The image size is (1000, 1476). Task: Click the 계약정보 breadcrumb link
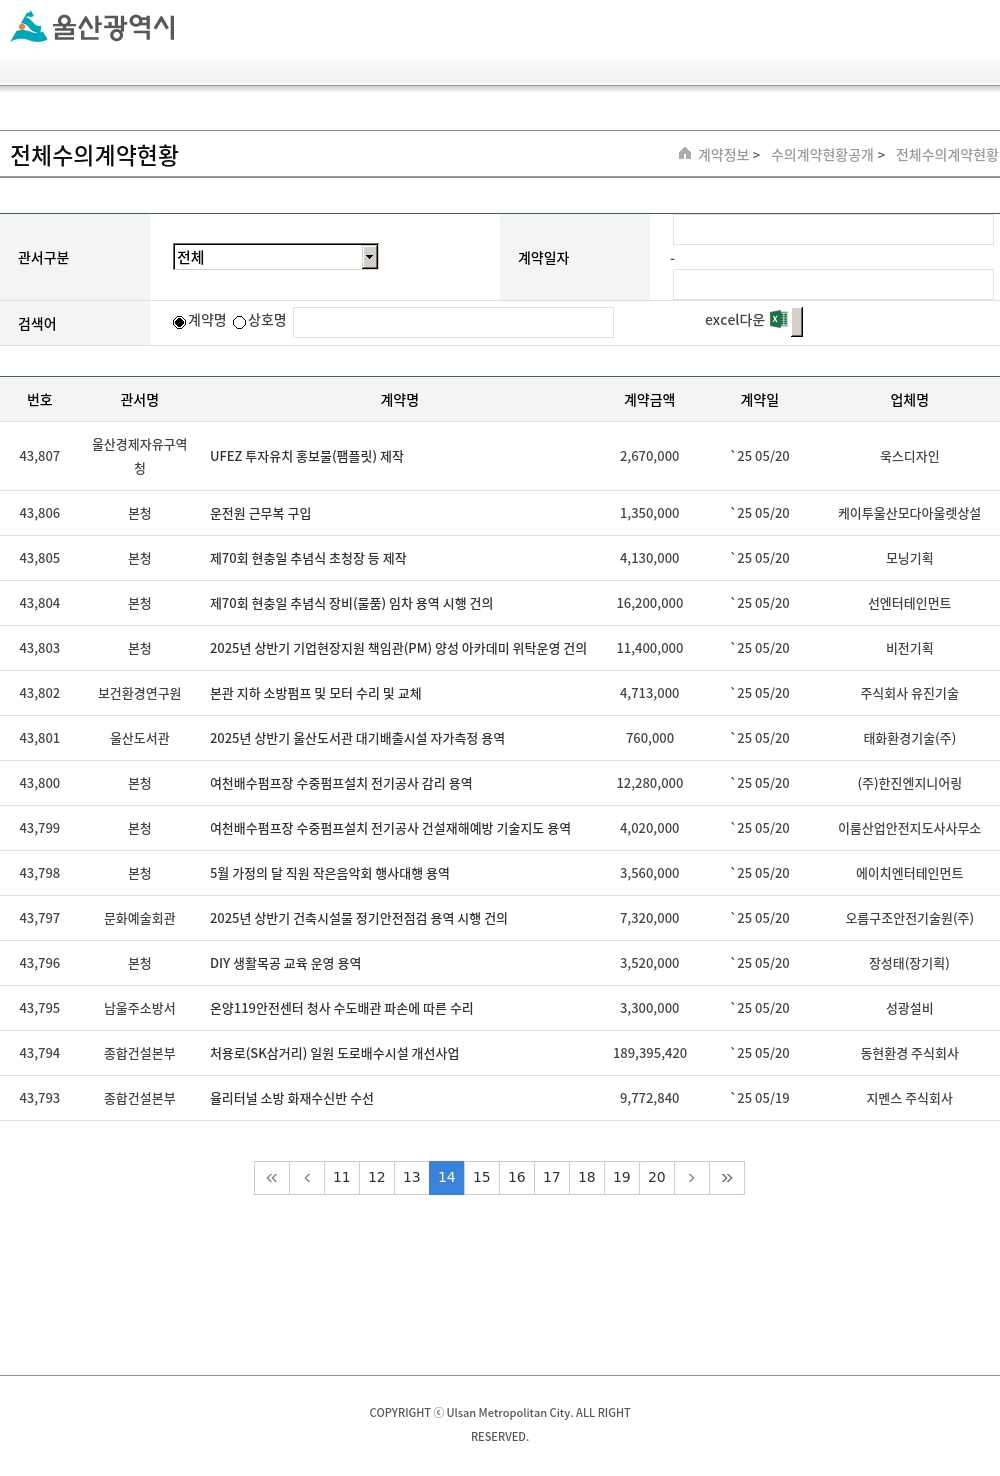pyautogui.click(x=723, y=155)
